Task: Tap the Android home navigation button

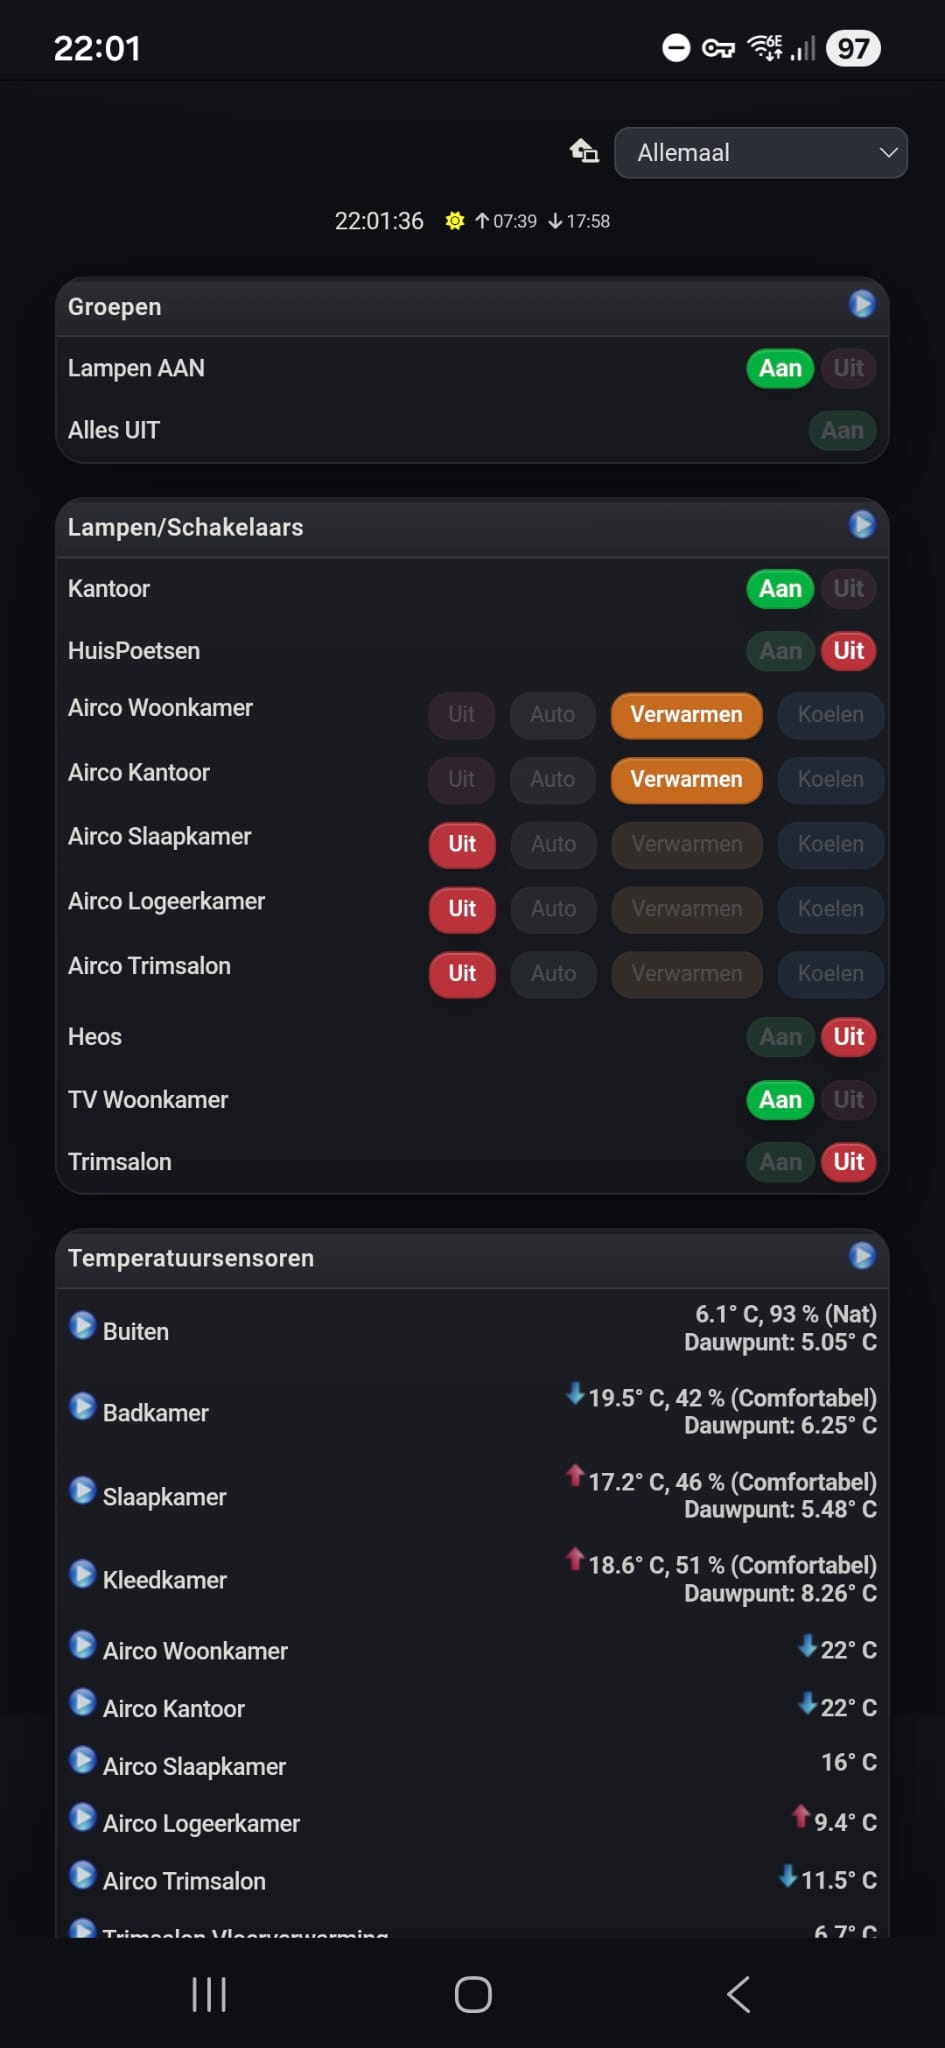Action: 473,1994
